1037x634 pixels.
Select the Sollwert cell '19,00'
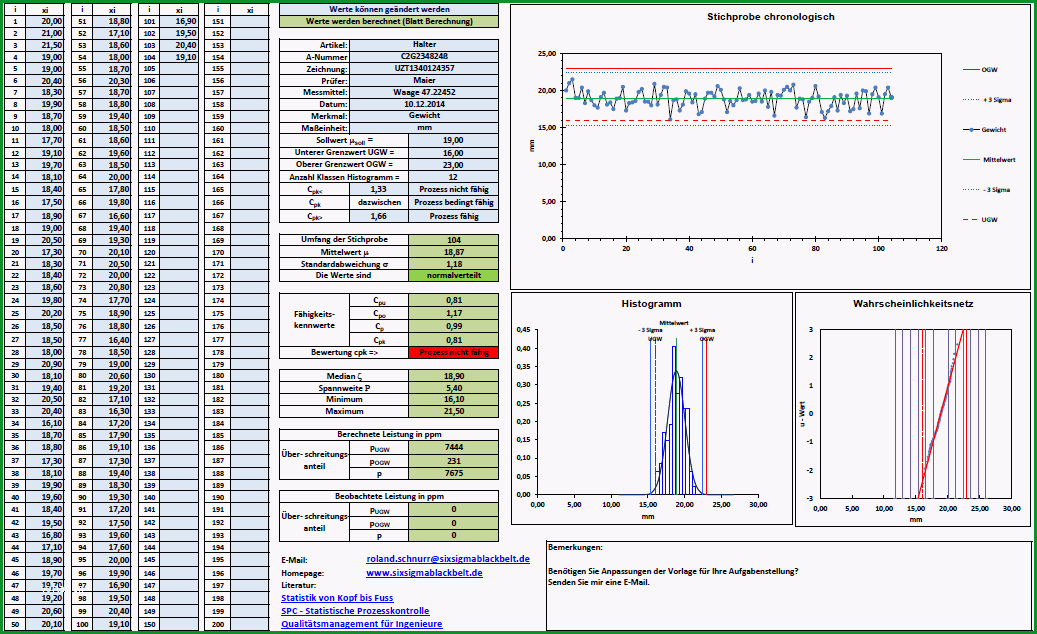pyautogui.click(x=454, y=141)
